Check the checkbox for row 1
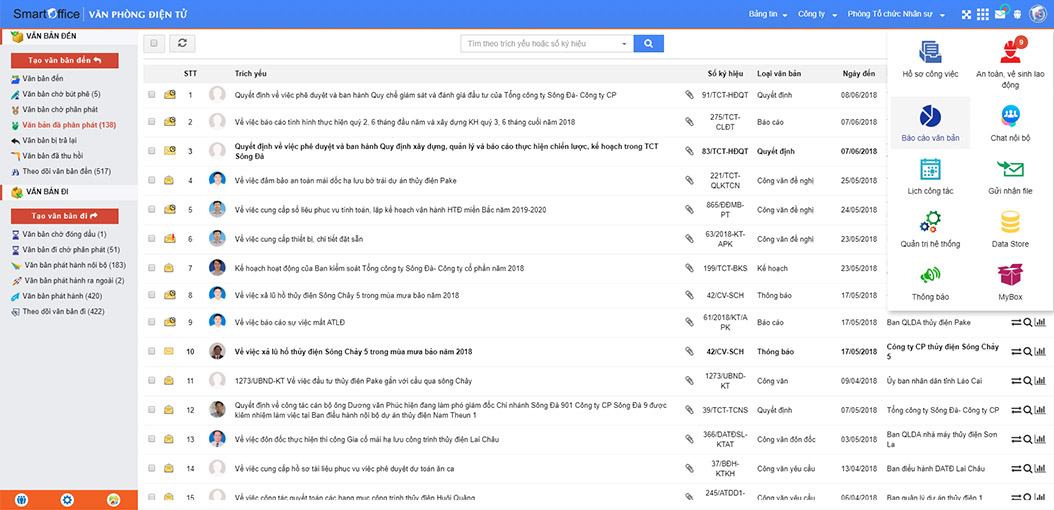This screenshot has width=1054, height=510. [x=151, y=95]
